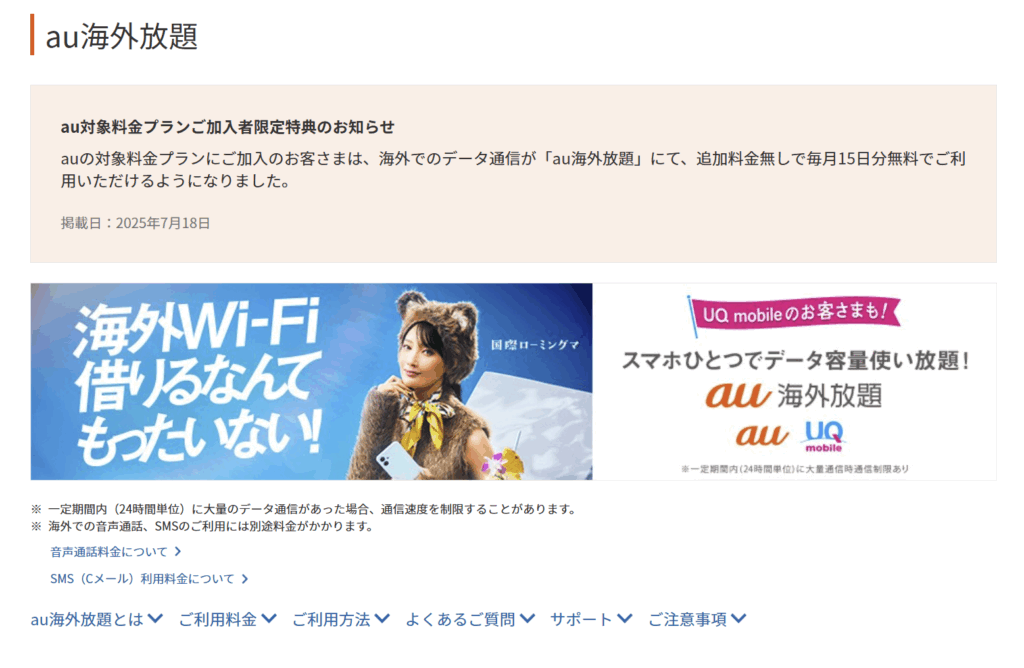This screenshot has height=668, width=1024.
Task: Click the pink UQ mobileのお客さまも ribbon
Action: pos(794,313)
